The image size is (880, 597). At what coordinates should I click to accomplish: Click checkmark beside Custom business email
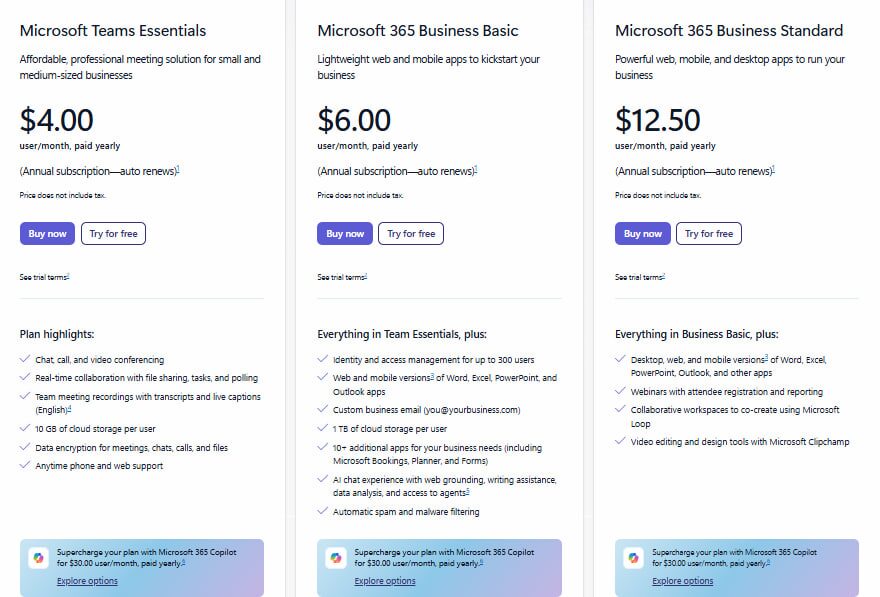[322, 410]
